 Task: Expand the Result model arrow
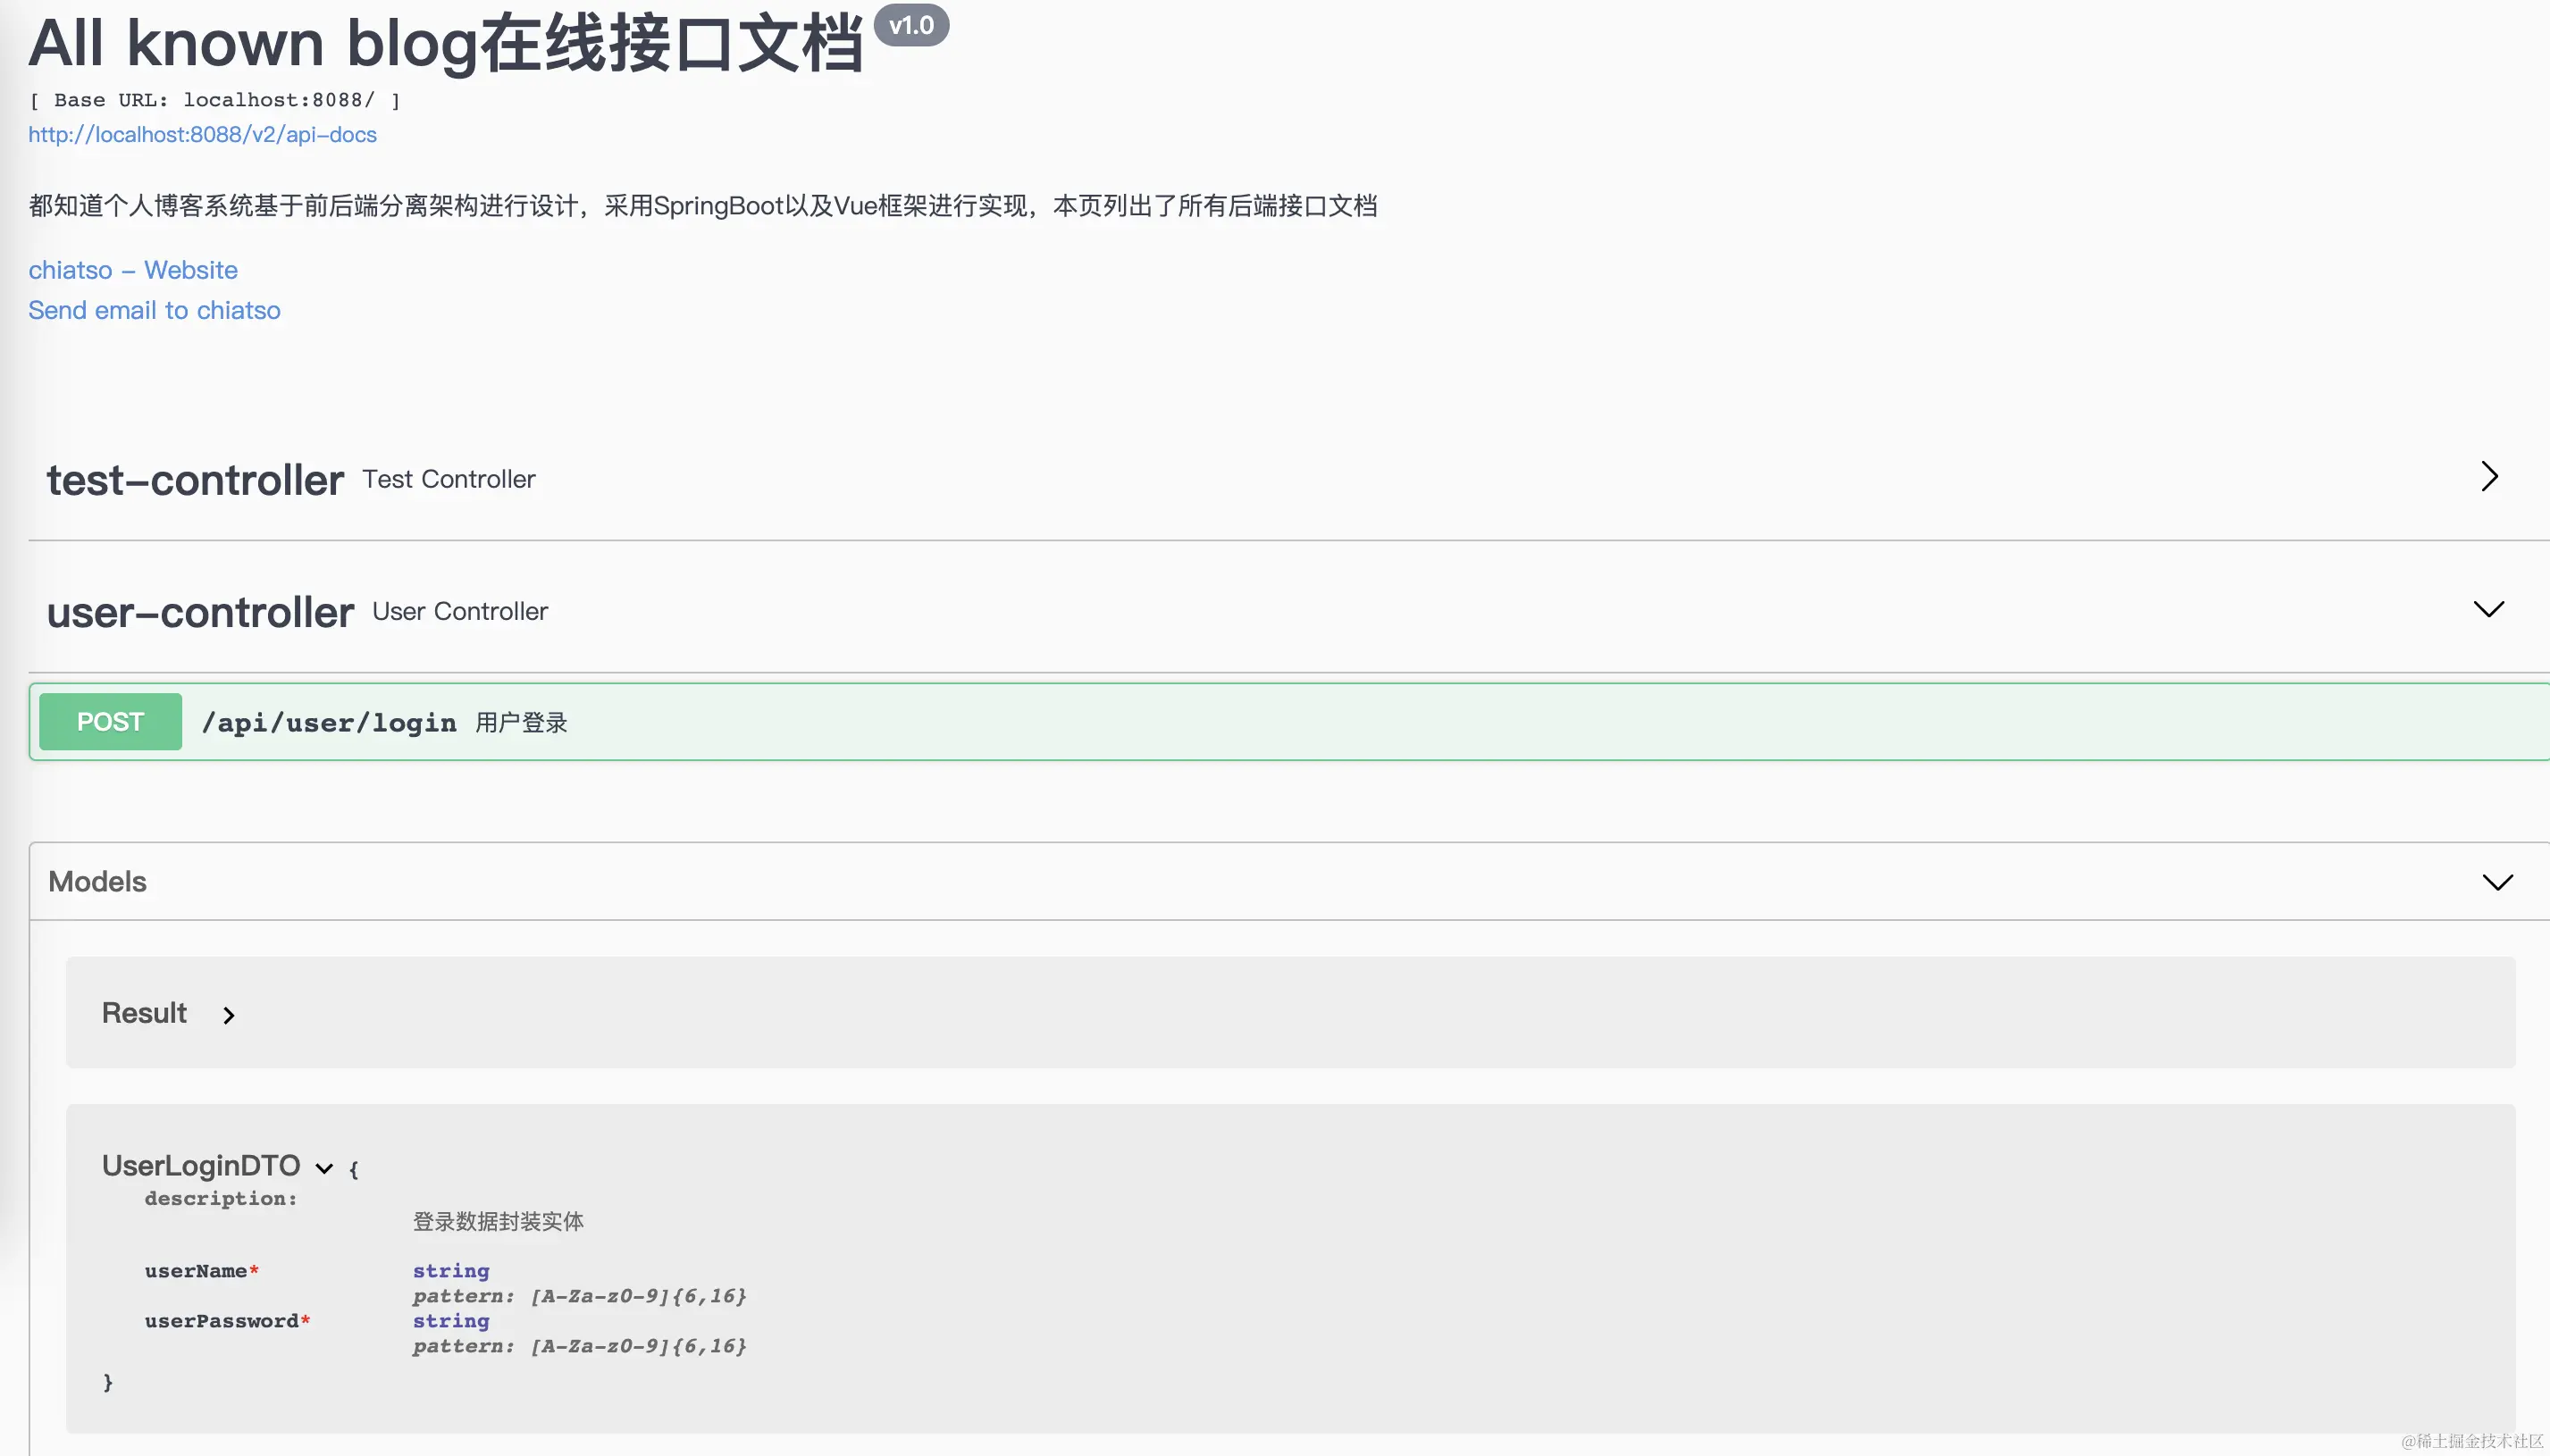[229, 1016]
